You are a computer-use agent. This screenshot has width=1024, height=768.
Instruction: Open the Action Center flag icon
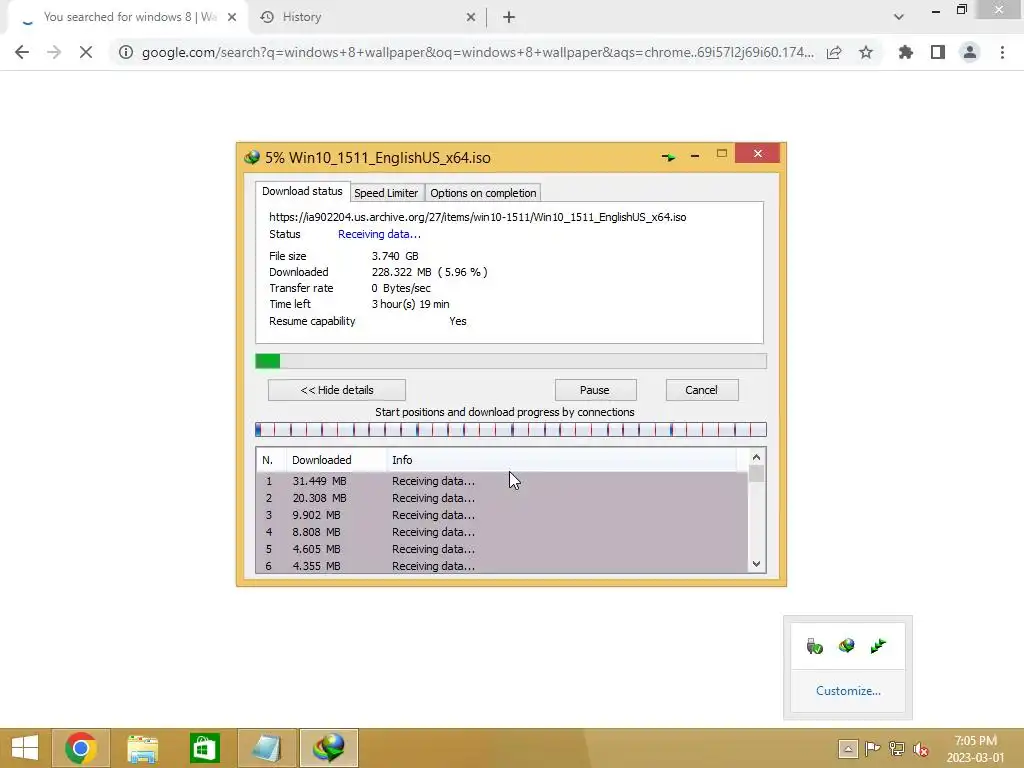click(872, 748)
